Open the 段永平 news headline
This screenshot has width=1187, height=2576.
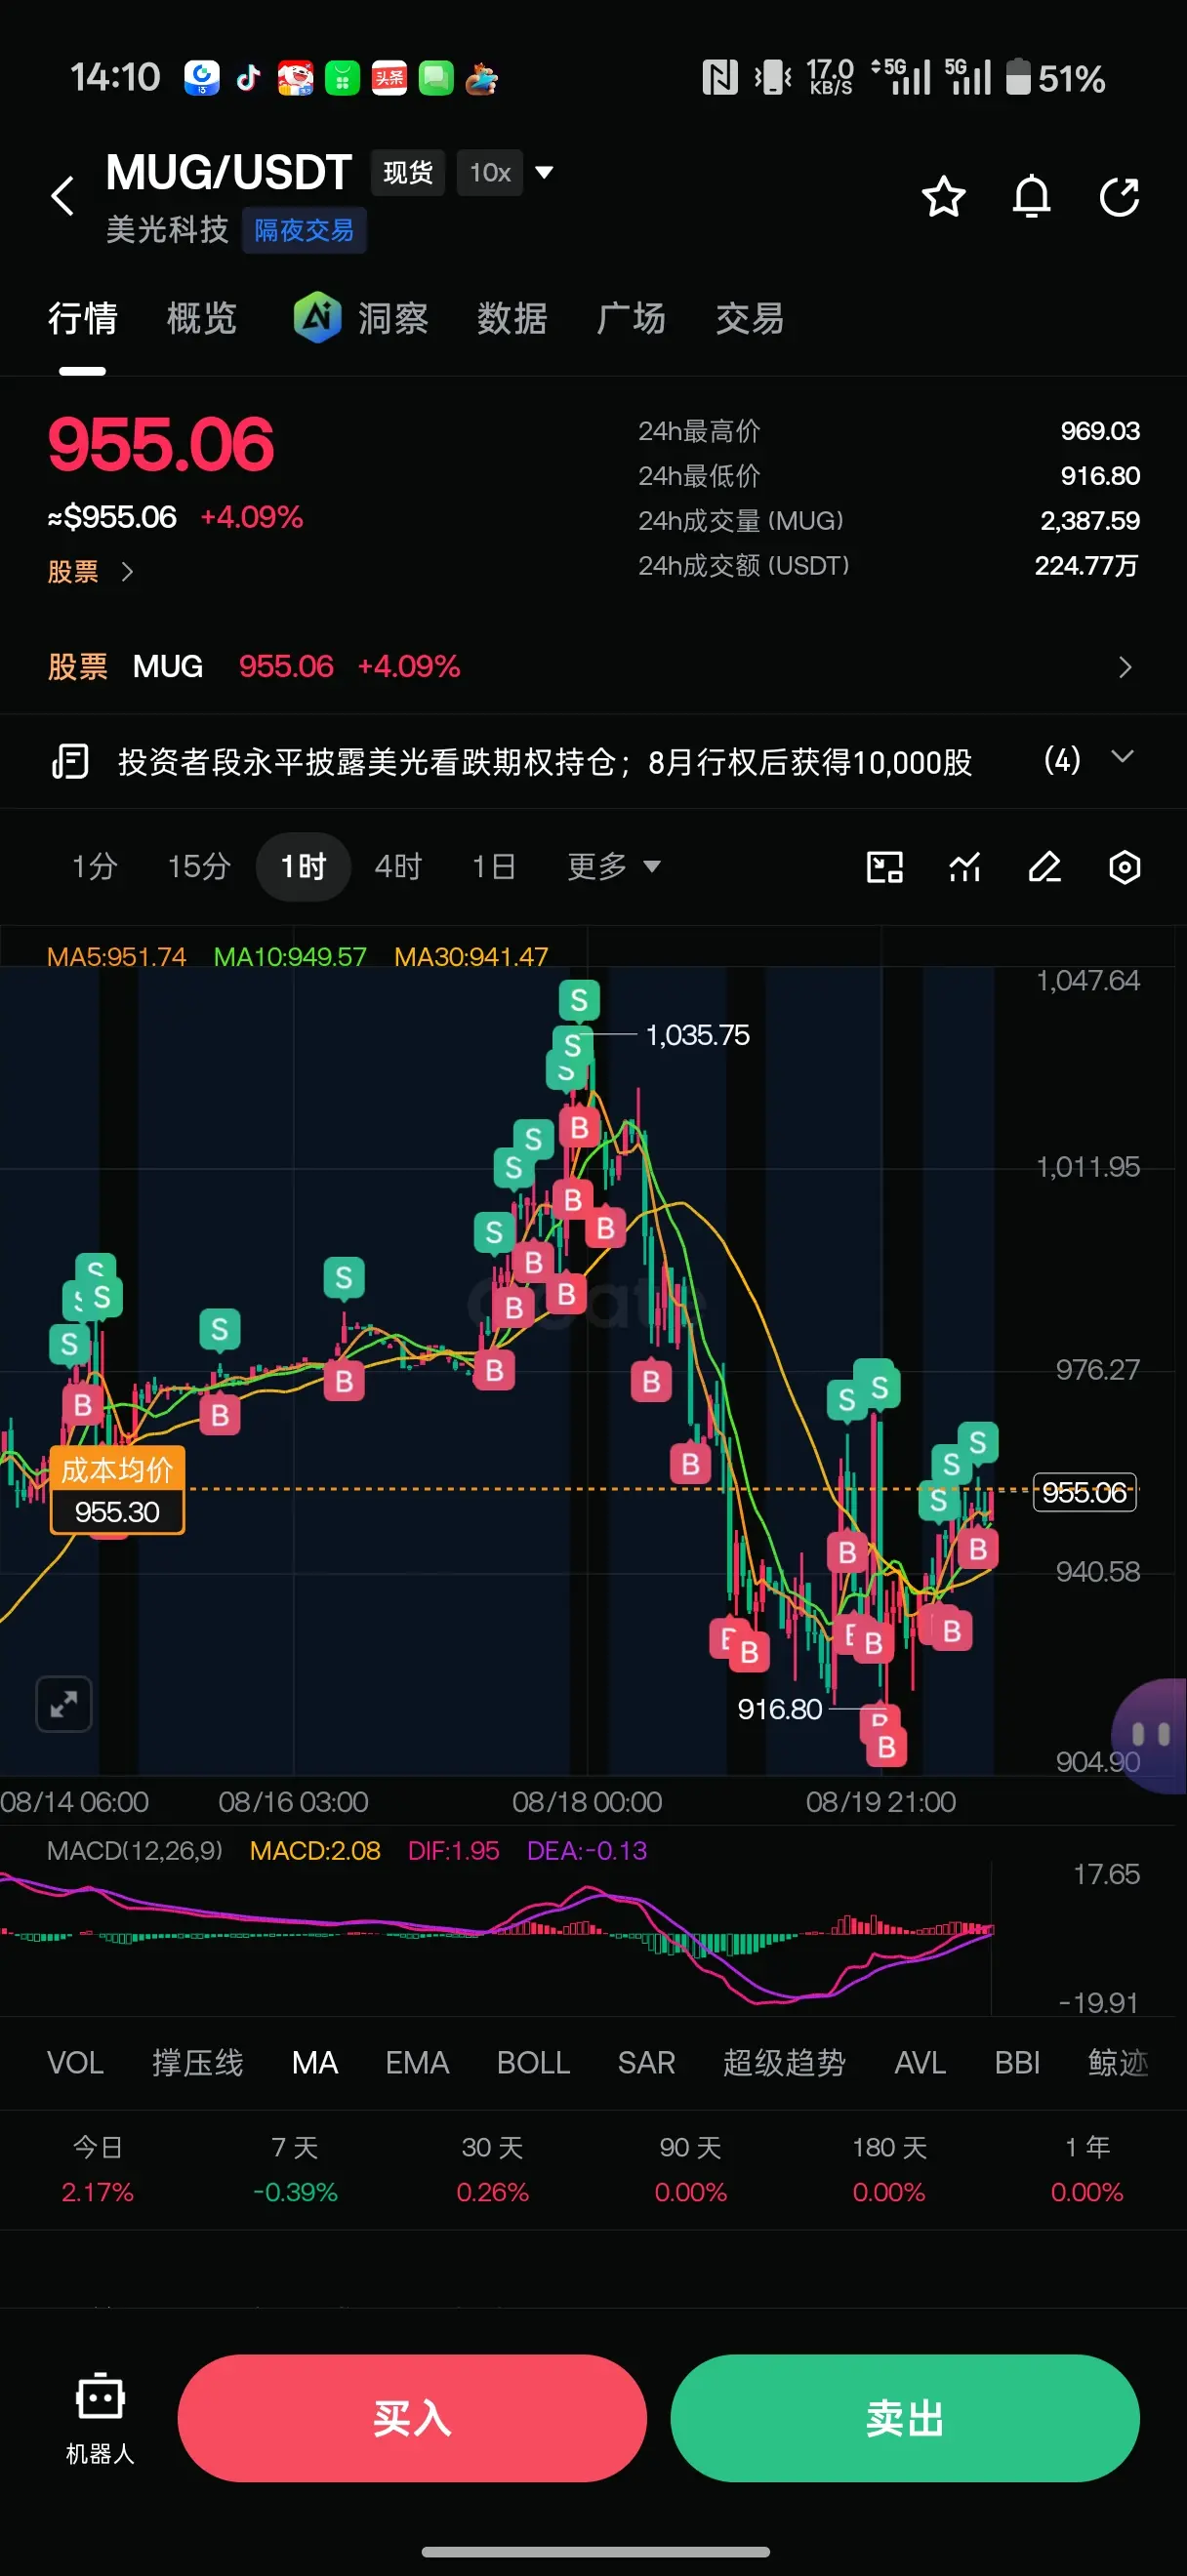pos(545,761)
